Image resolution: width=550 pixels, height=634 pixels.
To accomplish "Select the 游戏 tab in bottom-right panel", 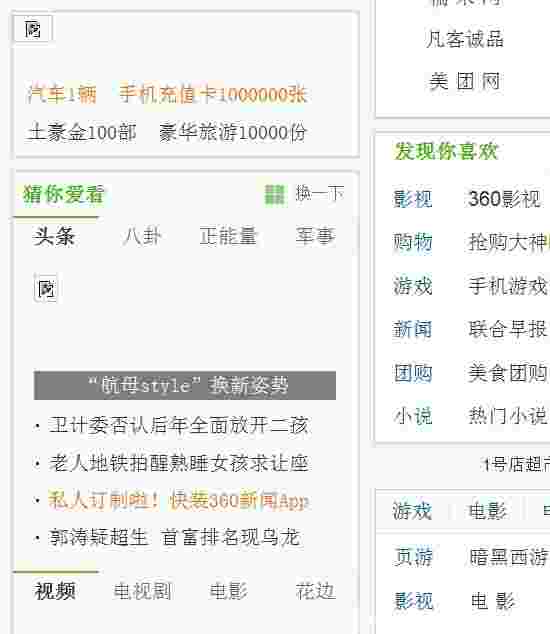I will pos(412,511).
